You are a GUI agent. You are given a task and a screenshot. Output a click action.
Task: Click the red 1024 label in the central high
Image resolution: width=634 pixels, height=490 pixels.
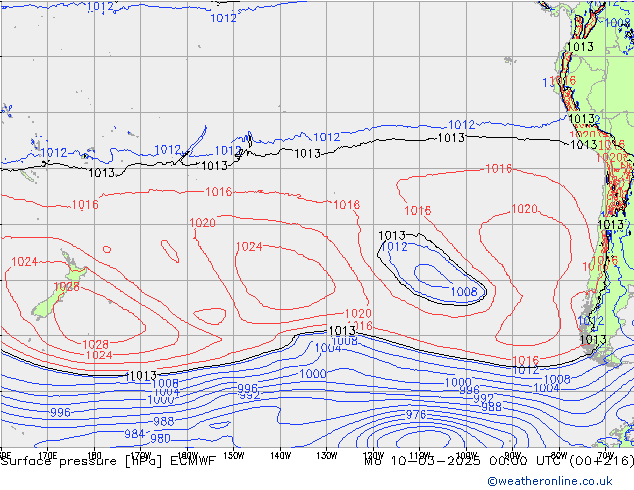pyautogui.click(x=249, y=247)
